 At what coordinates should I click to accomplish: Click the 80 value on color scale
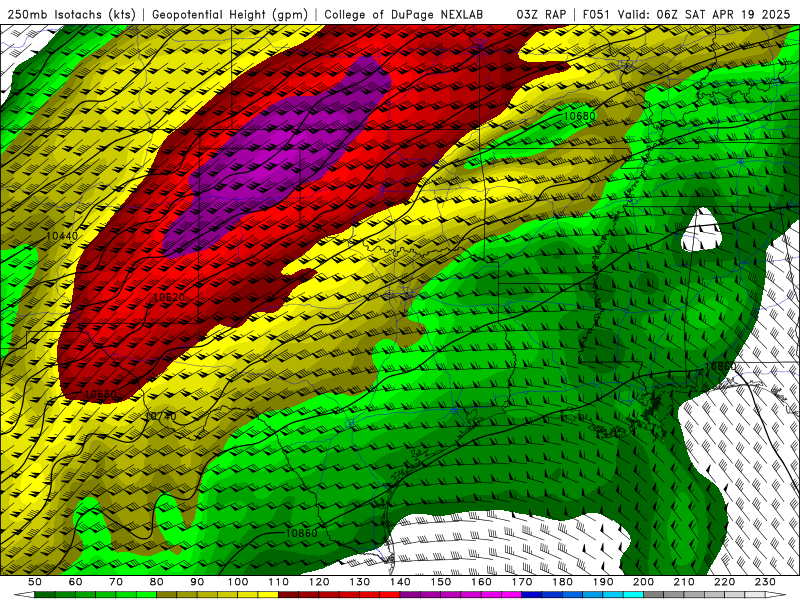pos(157,582)
